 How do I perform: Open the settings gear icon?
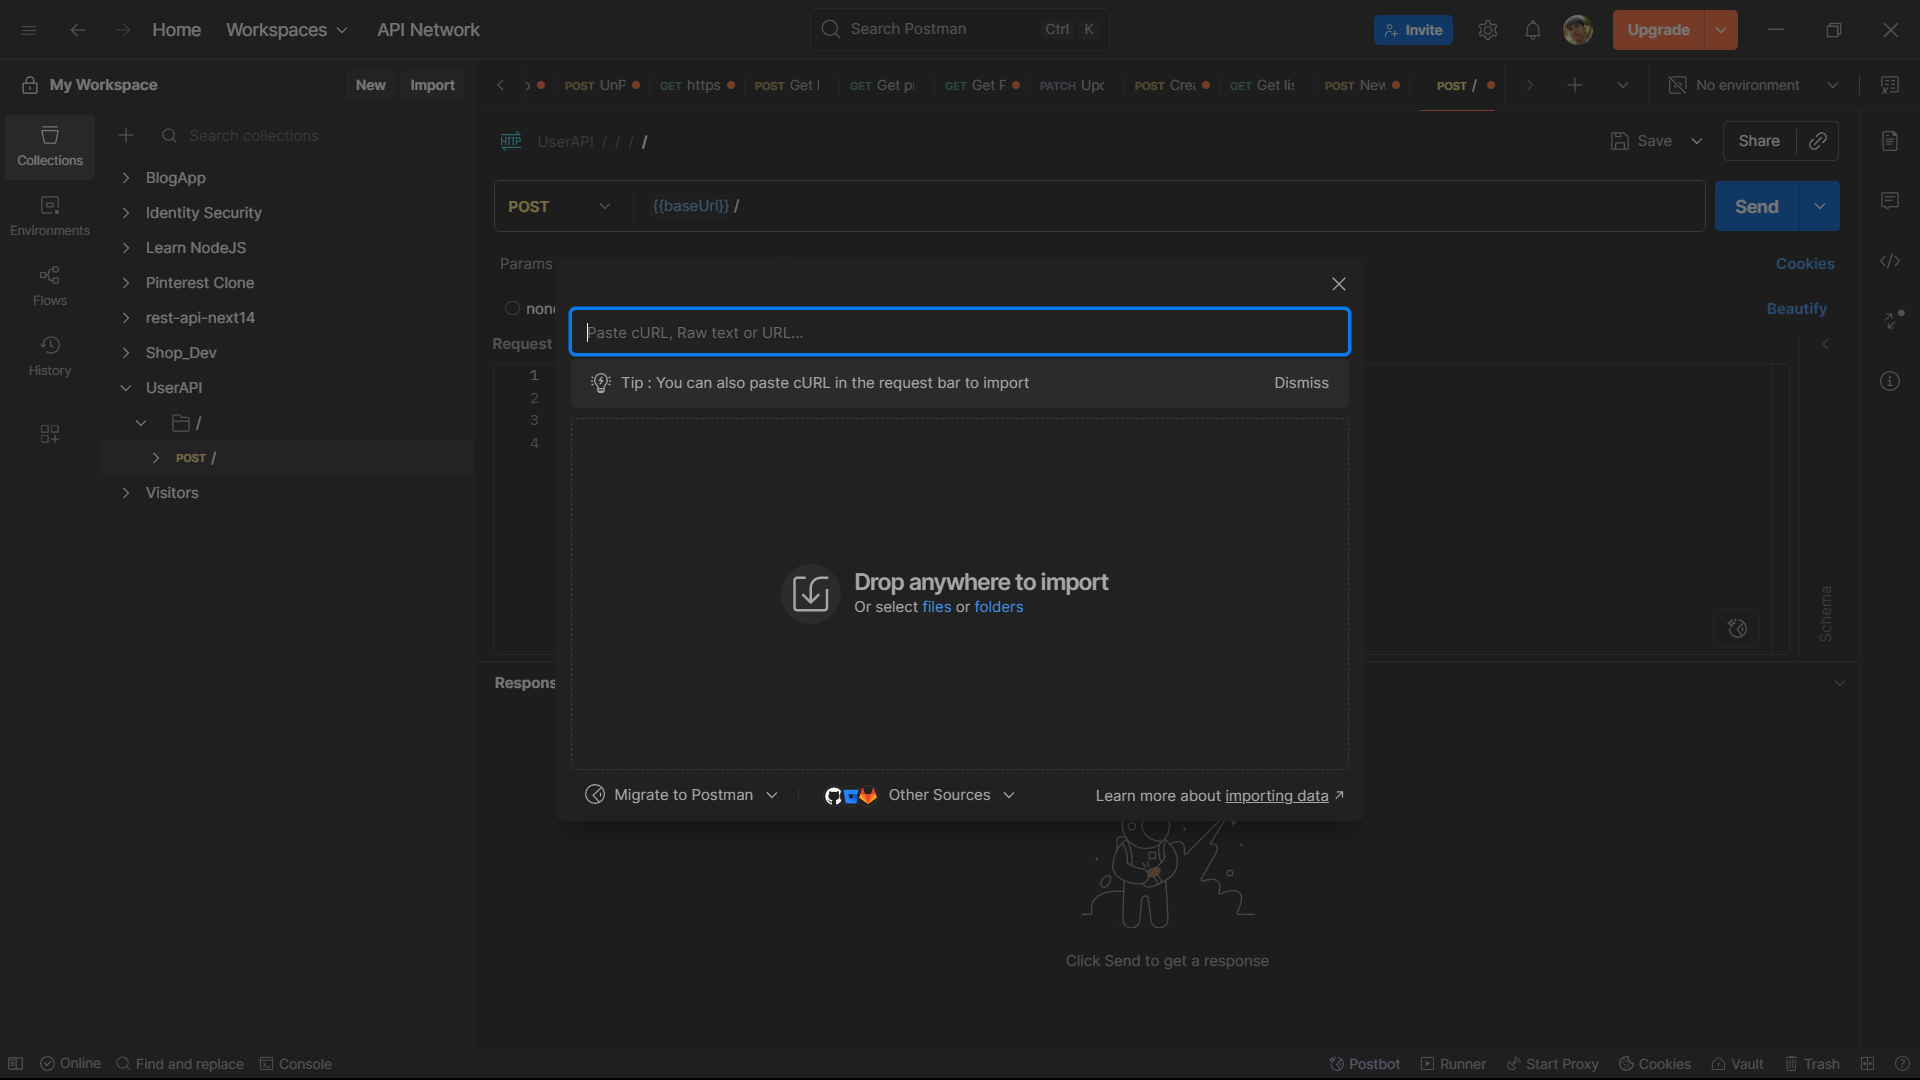1488,30
